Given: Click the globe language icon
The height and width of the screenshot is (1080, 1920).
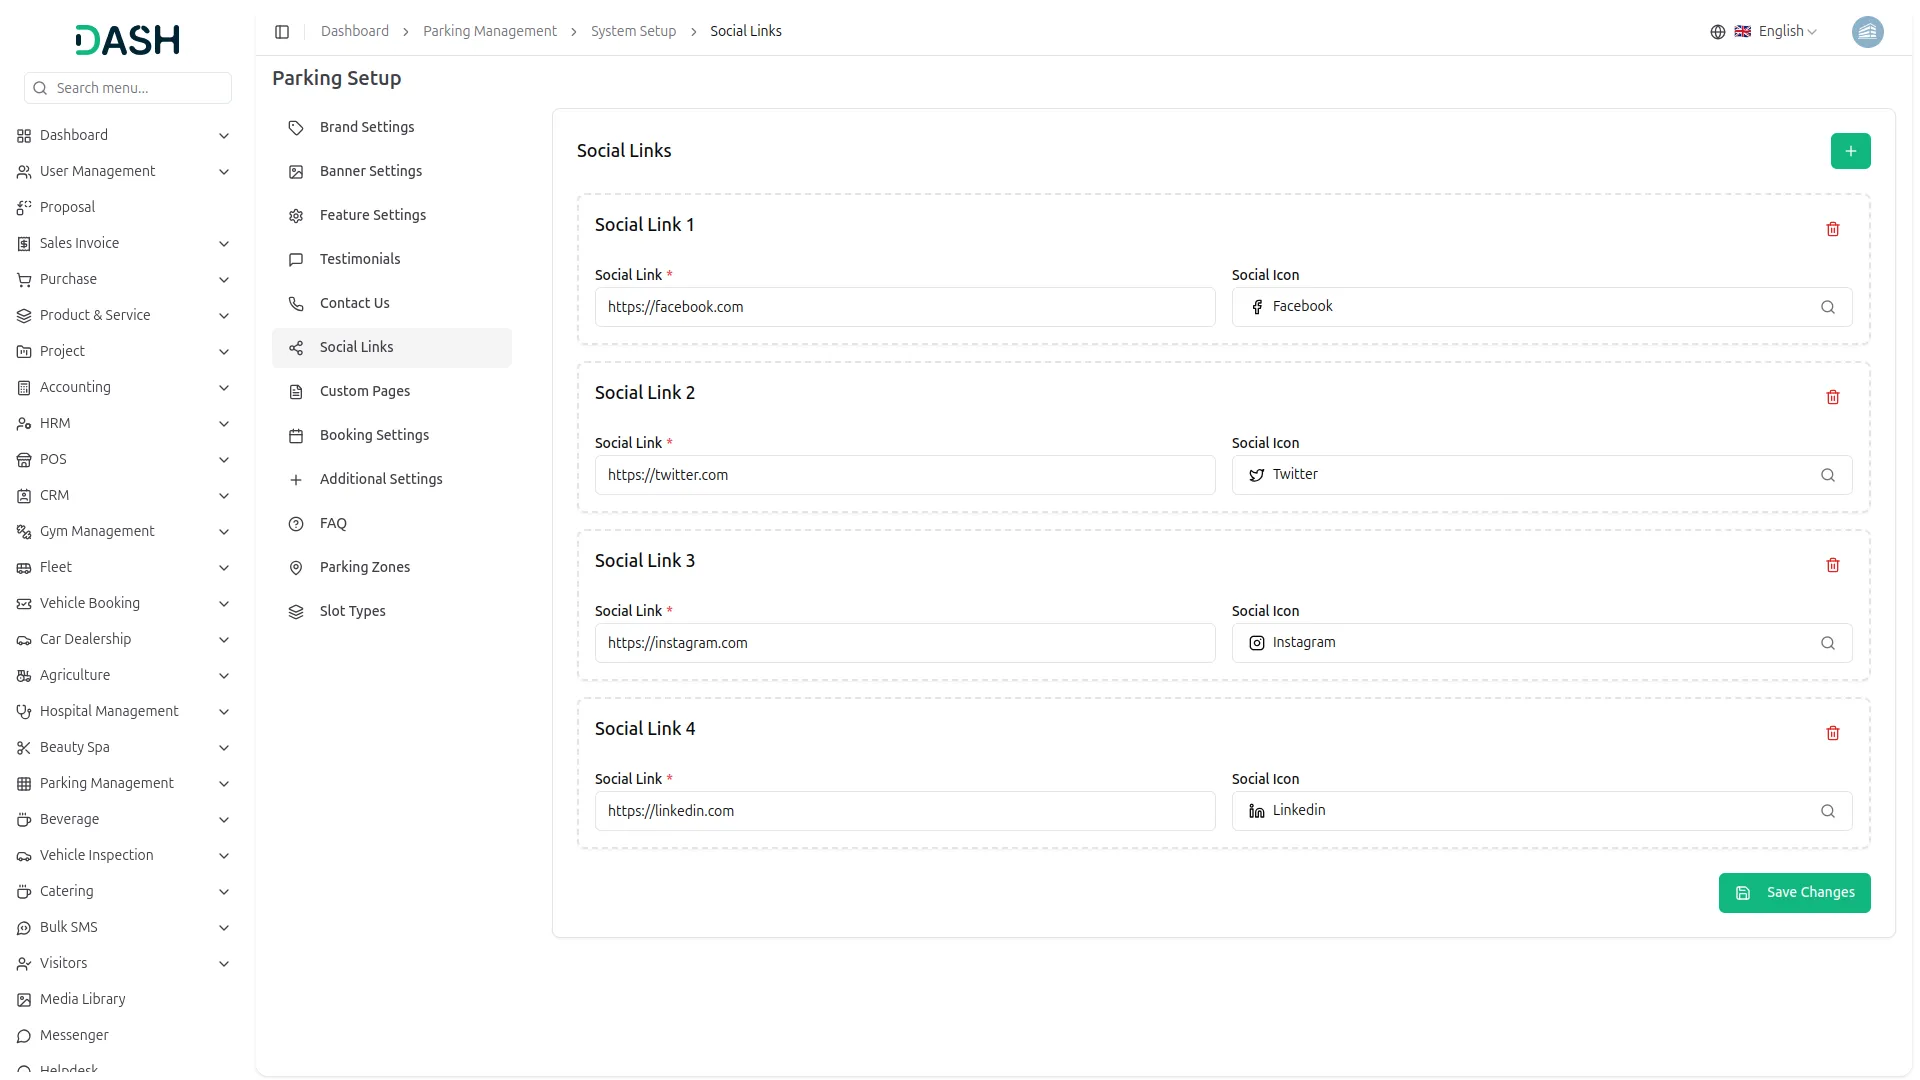Looking at the screenshot, I should (x=1717, y=32).
